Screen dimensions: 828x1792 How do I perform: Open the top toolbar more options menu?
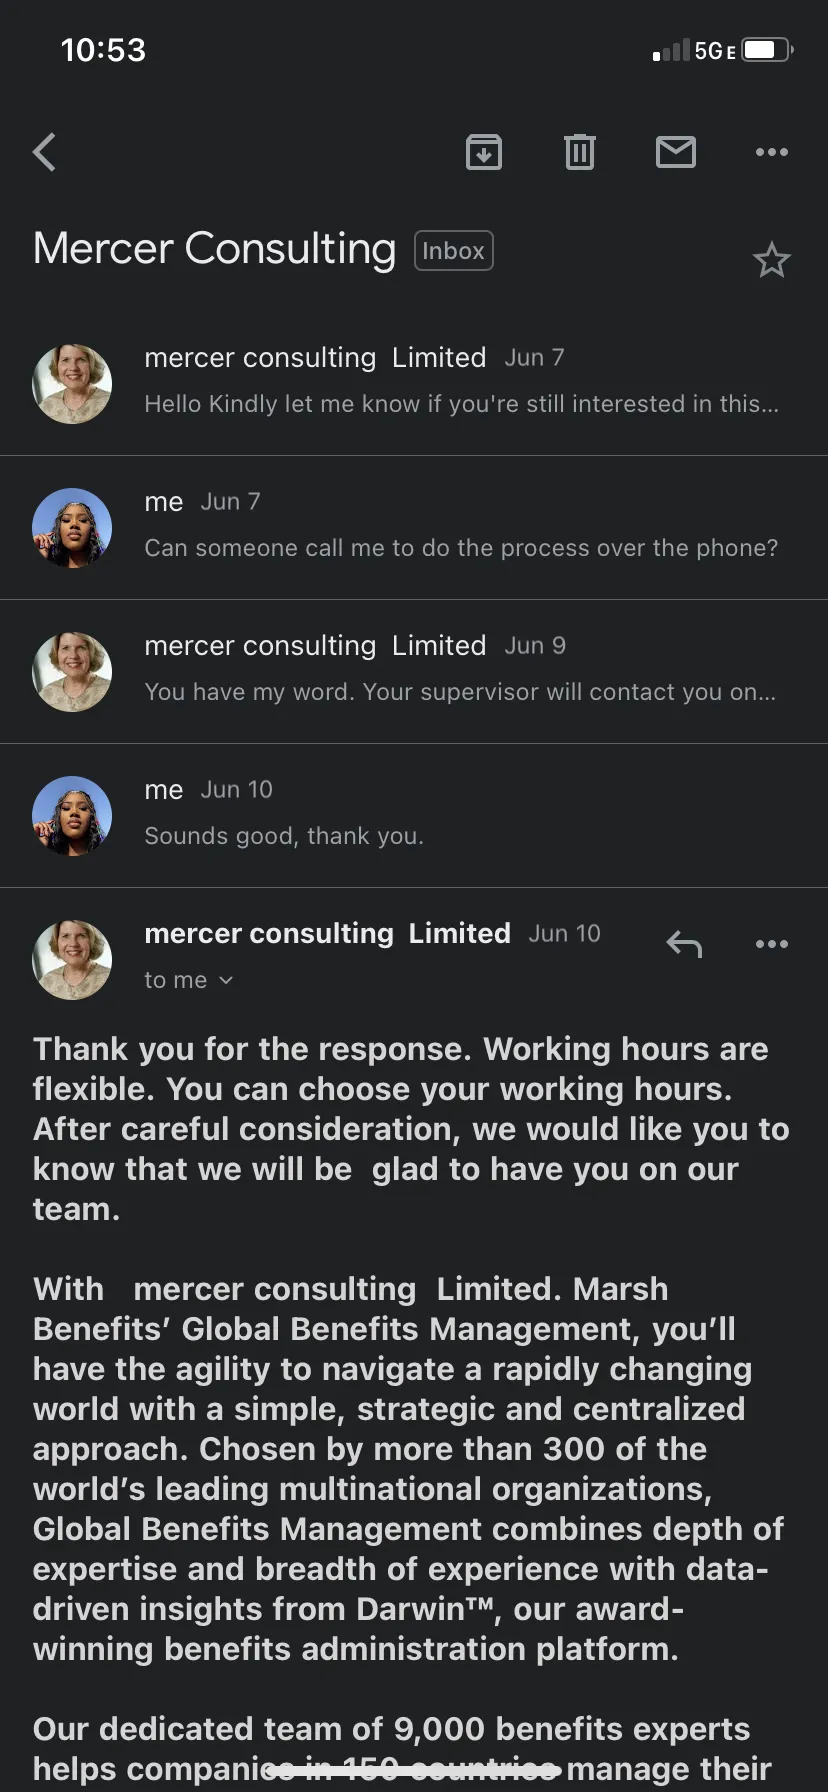click(772, 152)
